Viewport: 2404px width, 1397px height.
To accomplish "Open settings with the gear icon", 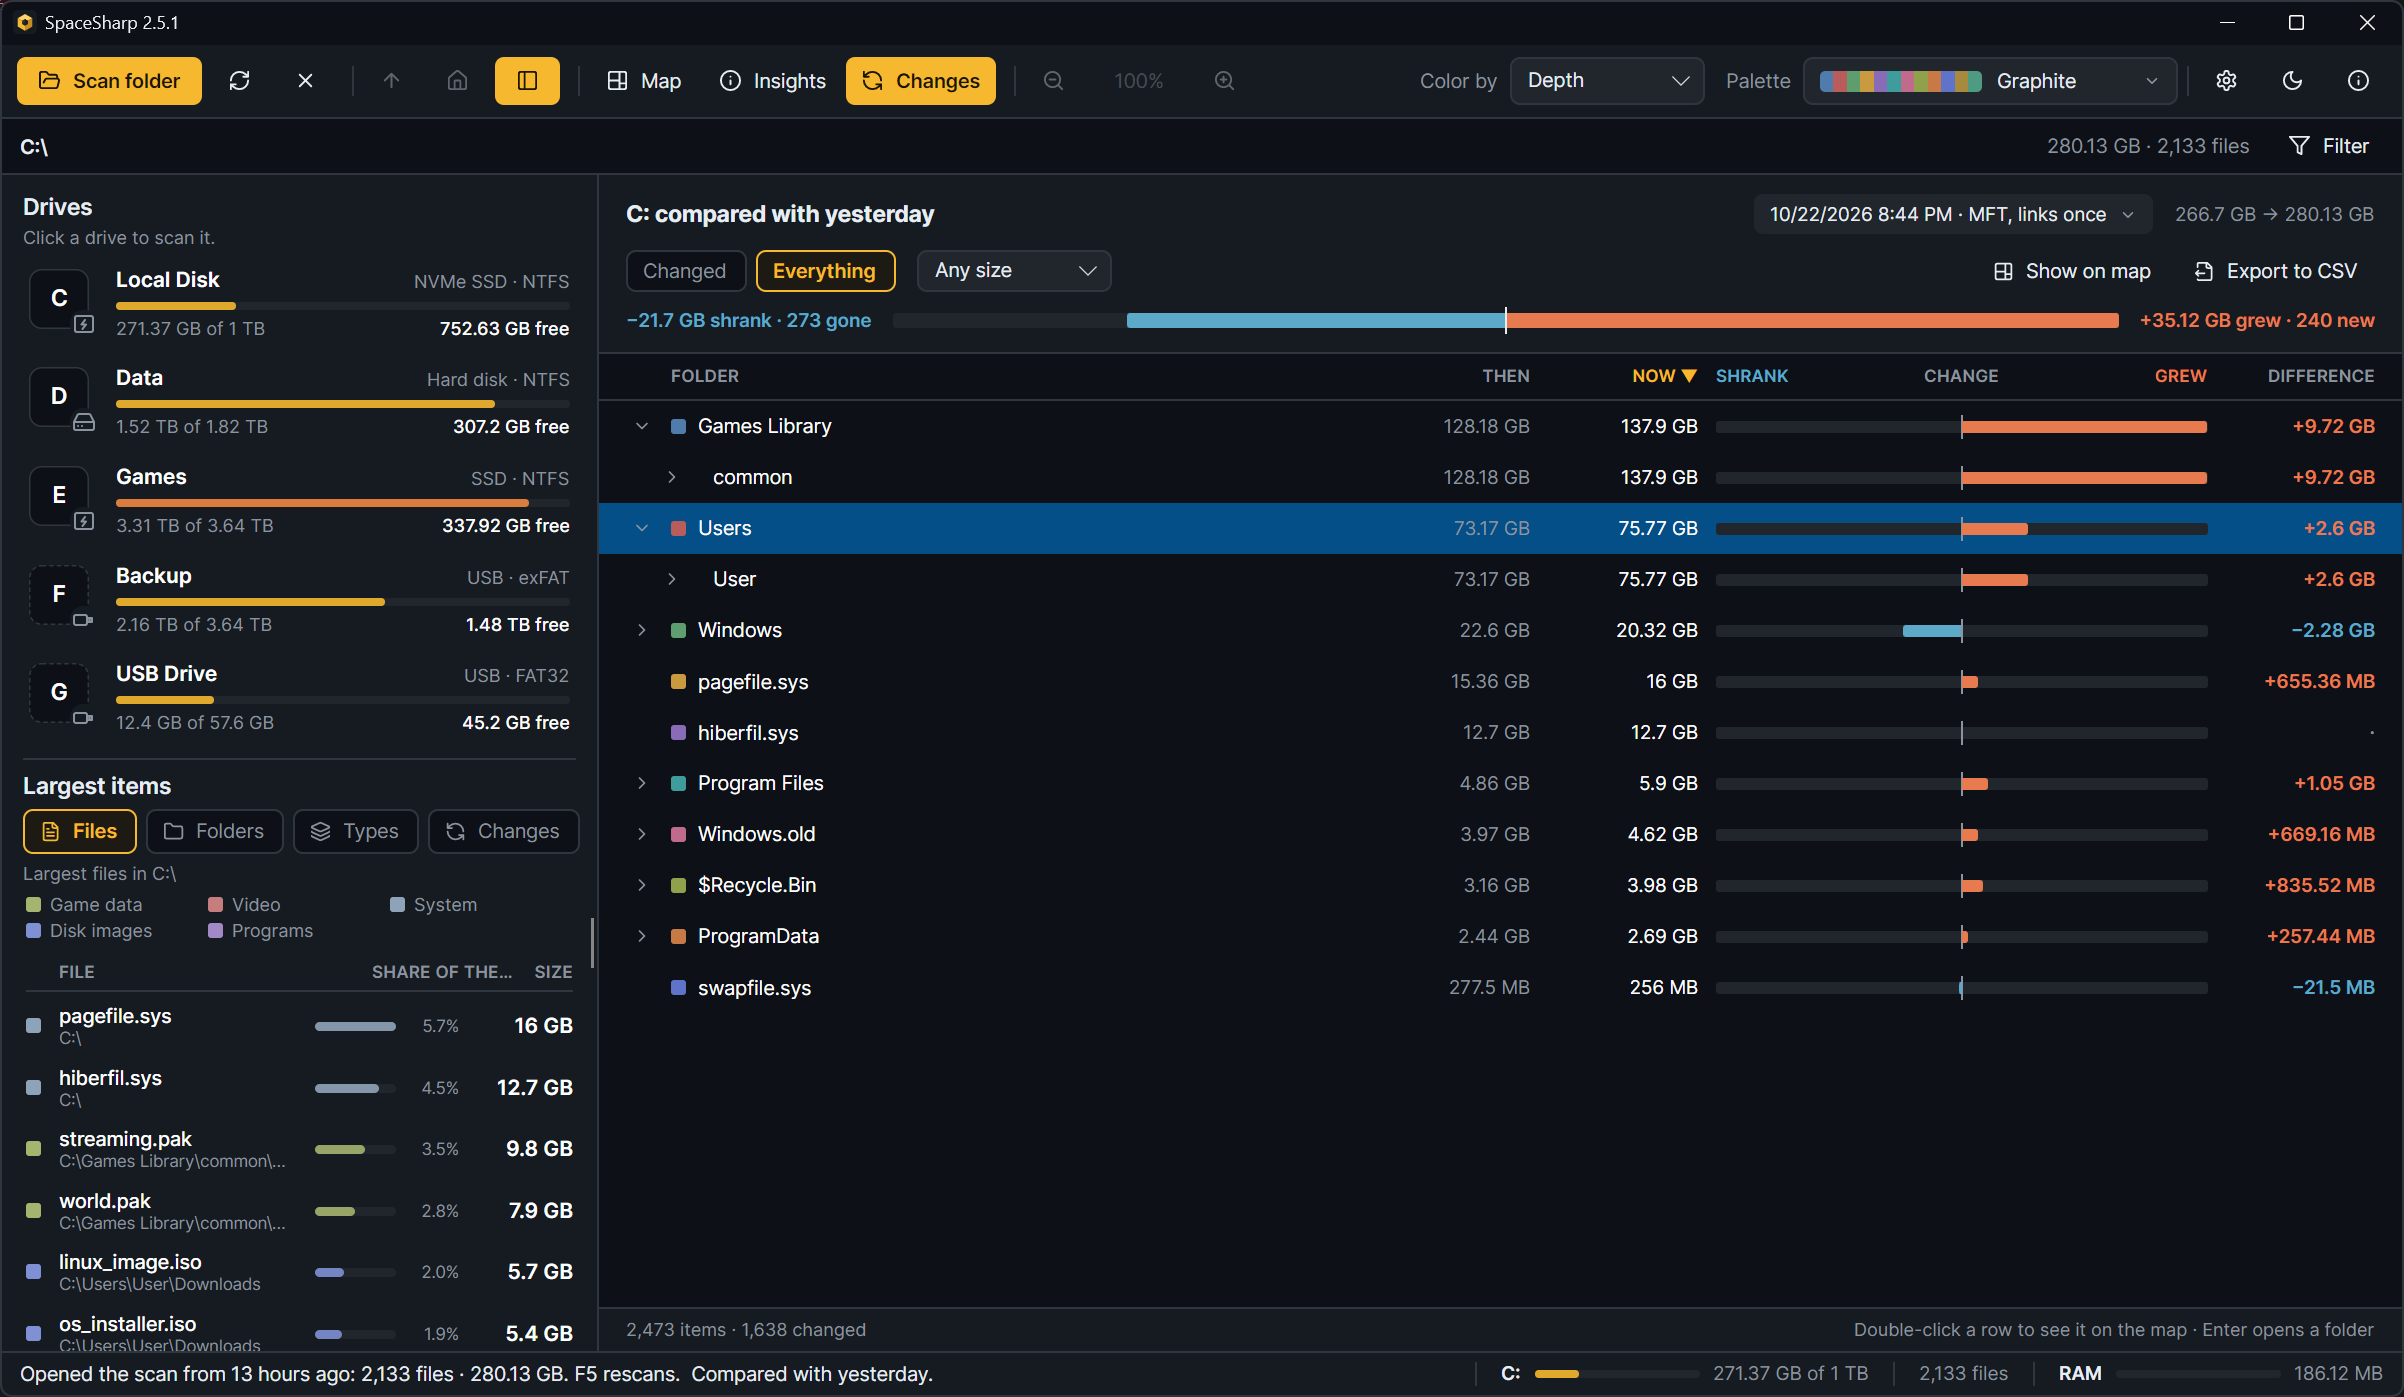I will point(2226,81).
